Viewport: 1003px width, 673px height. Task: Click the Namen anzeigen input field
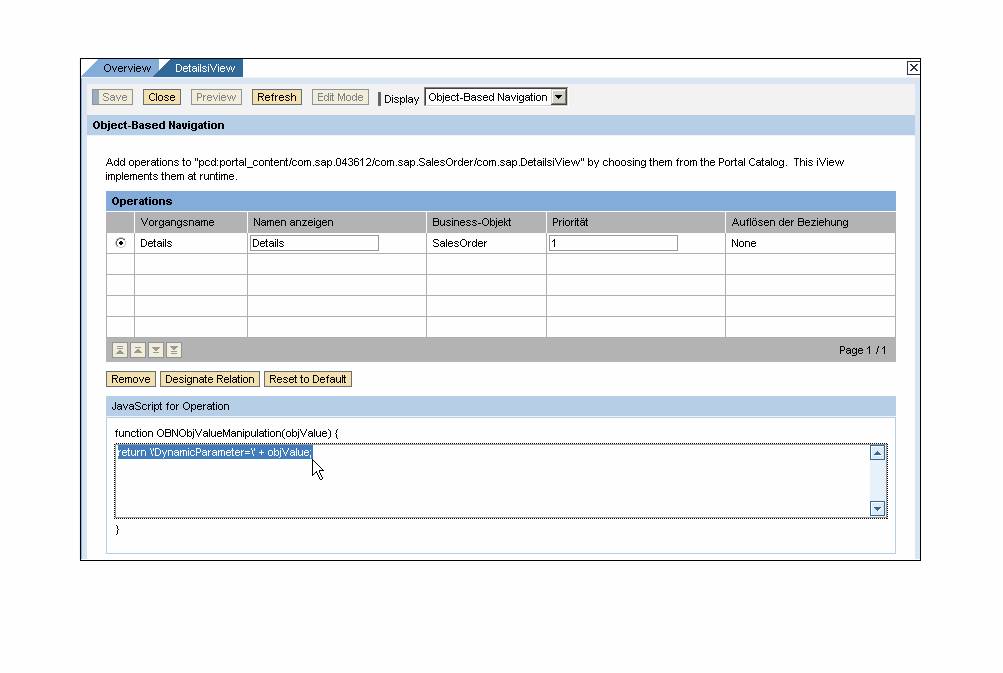point(314,243)
